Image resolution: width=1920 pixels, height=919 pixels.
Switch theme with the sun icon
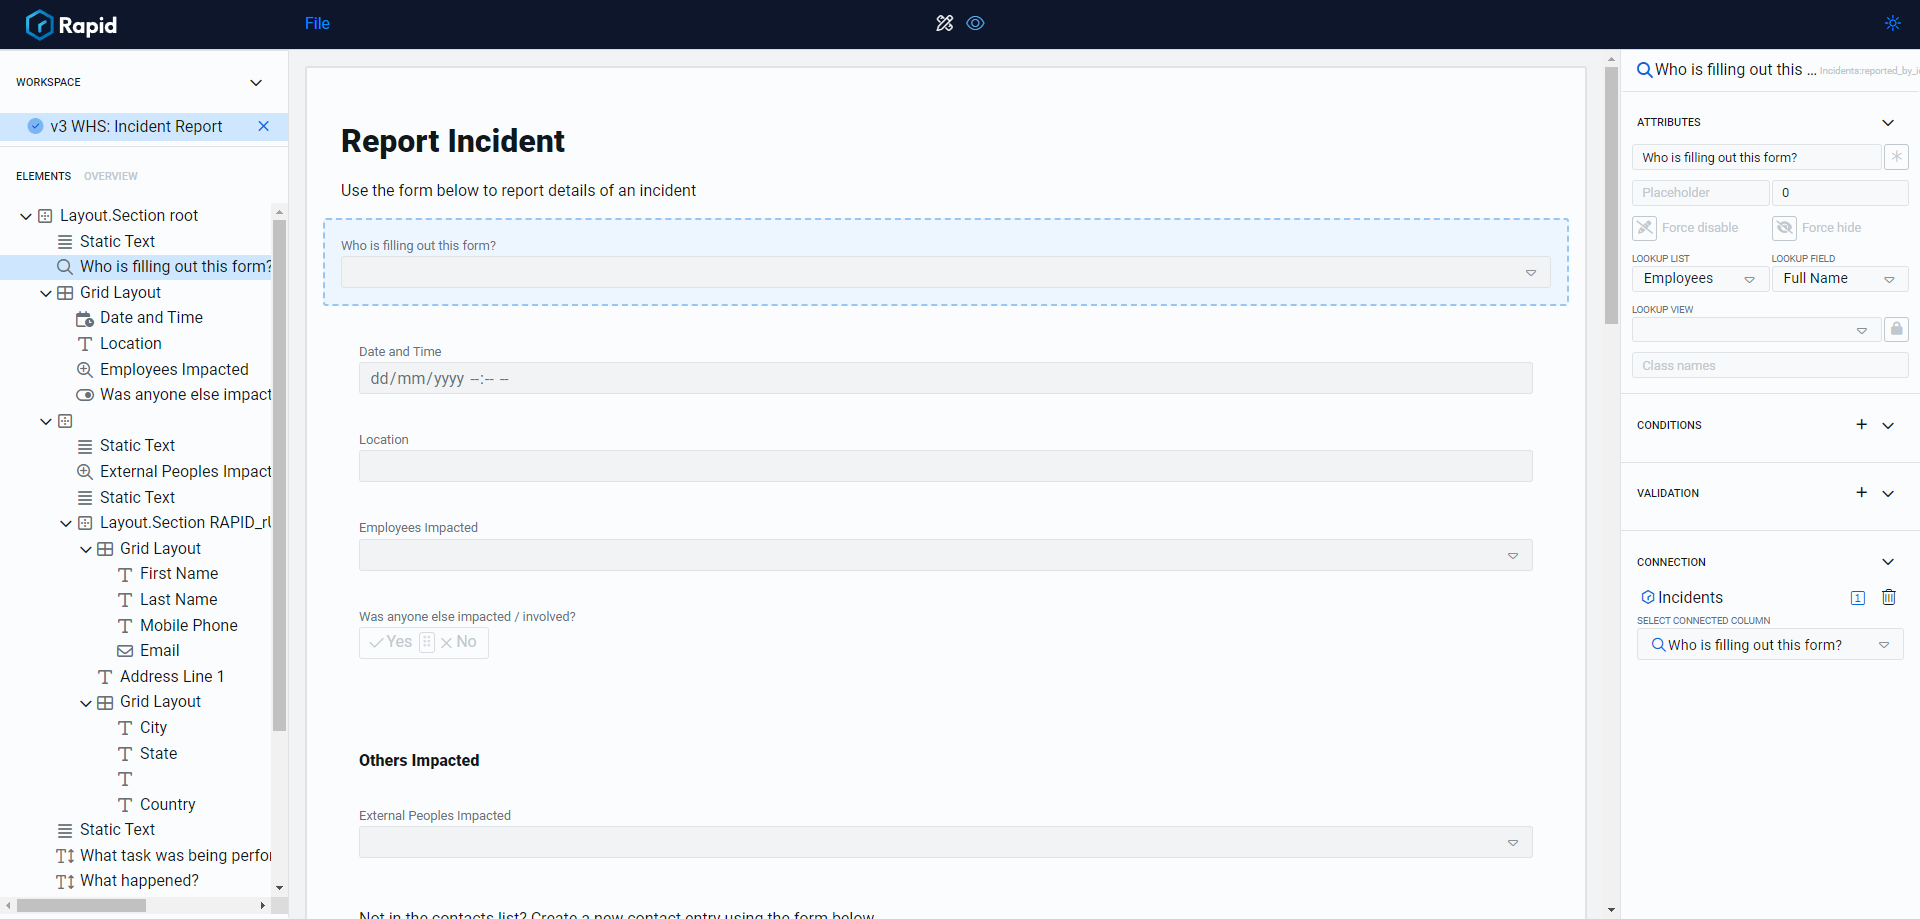(1893, 23)
